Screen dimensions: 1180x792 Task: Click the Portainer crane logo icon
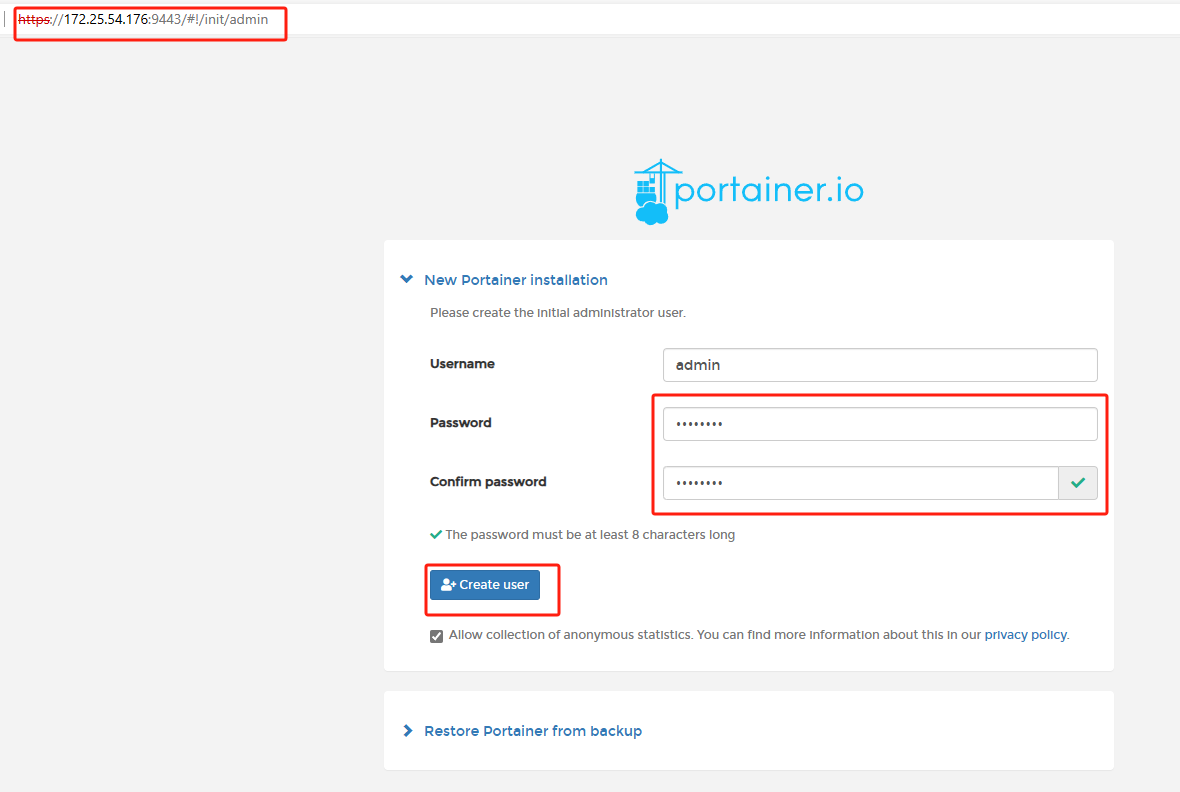(652, 192)
